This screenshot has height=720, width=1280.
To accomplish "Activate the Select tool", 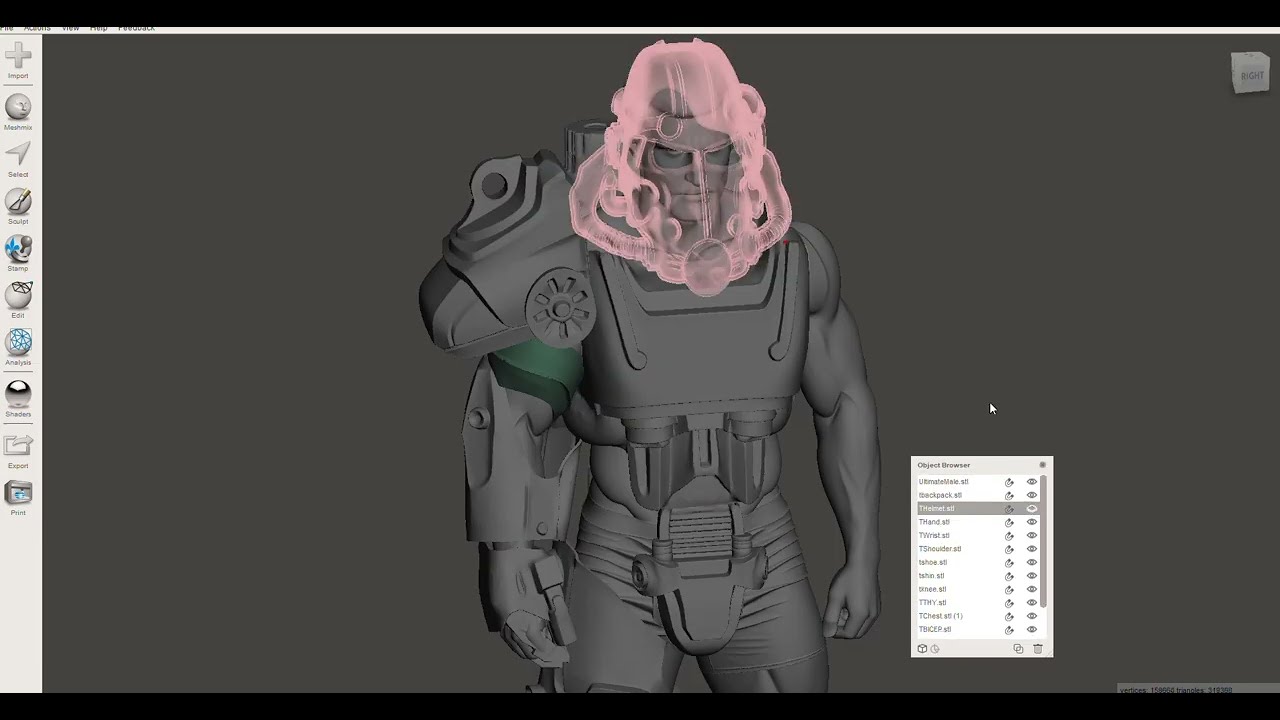I will [x=18, y=159].
